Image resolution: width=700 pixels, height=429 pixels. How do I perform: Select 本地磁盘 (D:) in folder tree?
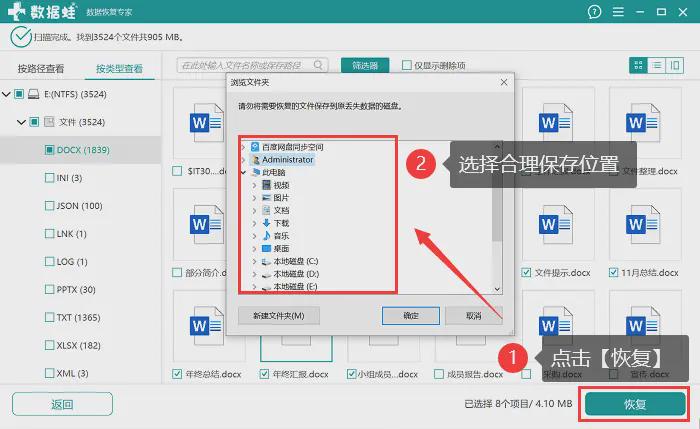click(296, 274)
